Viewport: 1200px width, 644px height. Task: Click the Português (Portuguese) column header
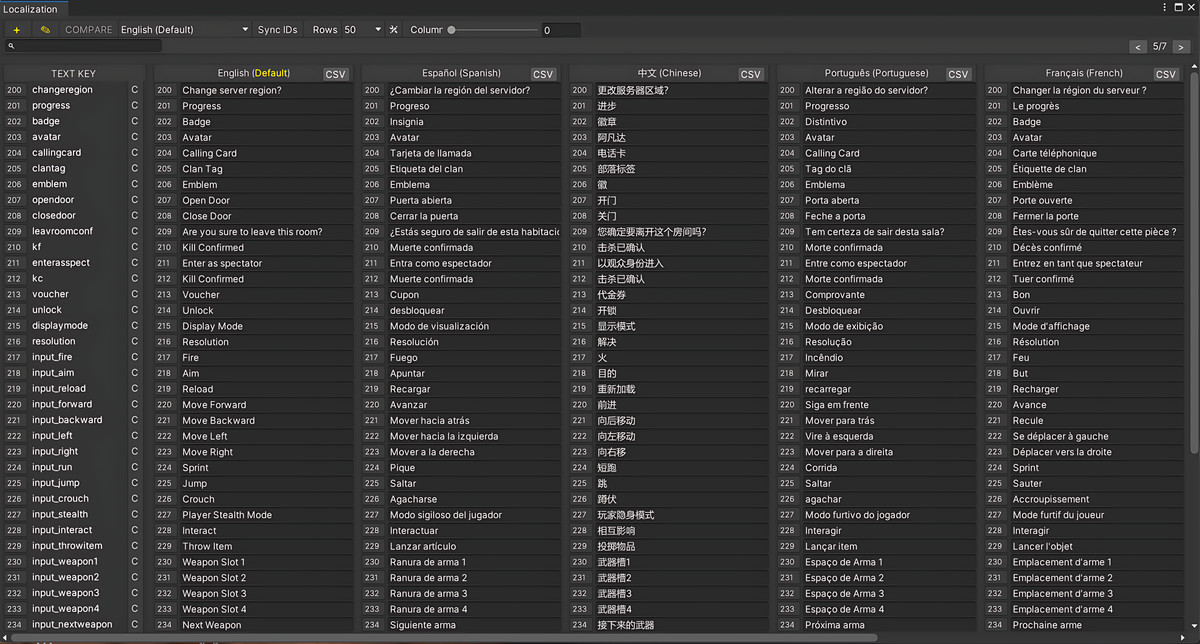coord(876,73)
